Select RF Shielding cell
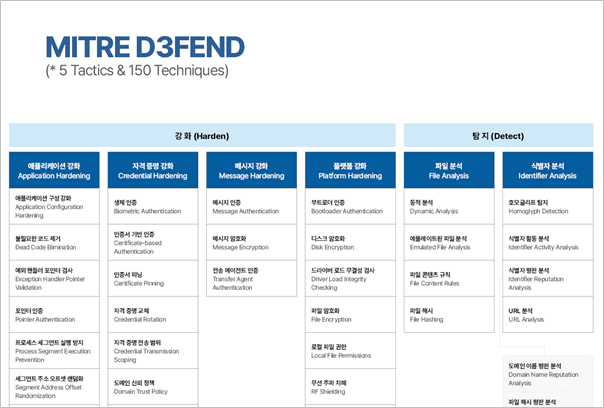Viewport: 604px width, 408px height. (350, 387)
